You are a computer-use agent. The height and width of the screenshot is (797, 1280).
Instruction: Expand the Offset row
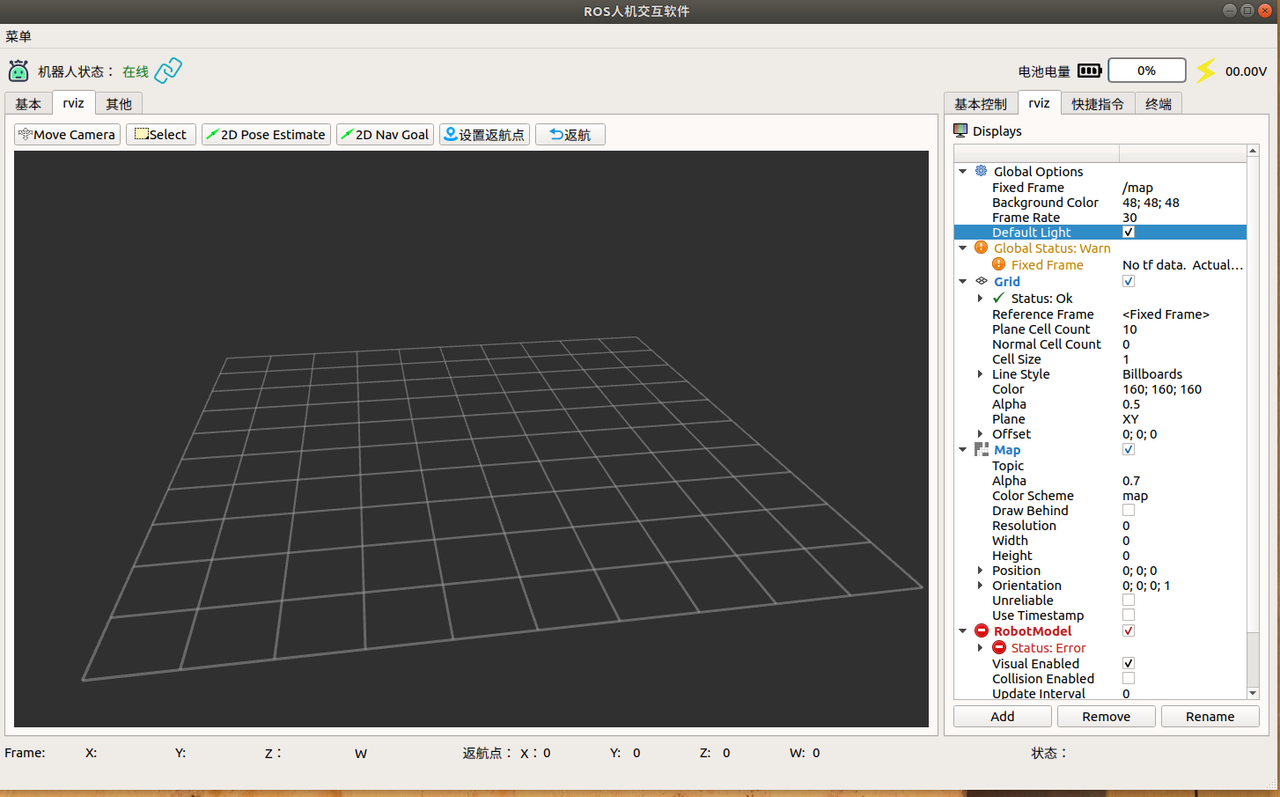point(981,434)
